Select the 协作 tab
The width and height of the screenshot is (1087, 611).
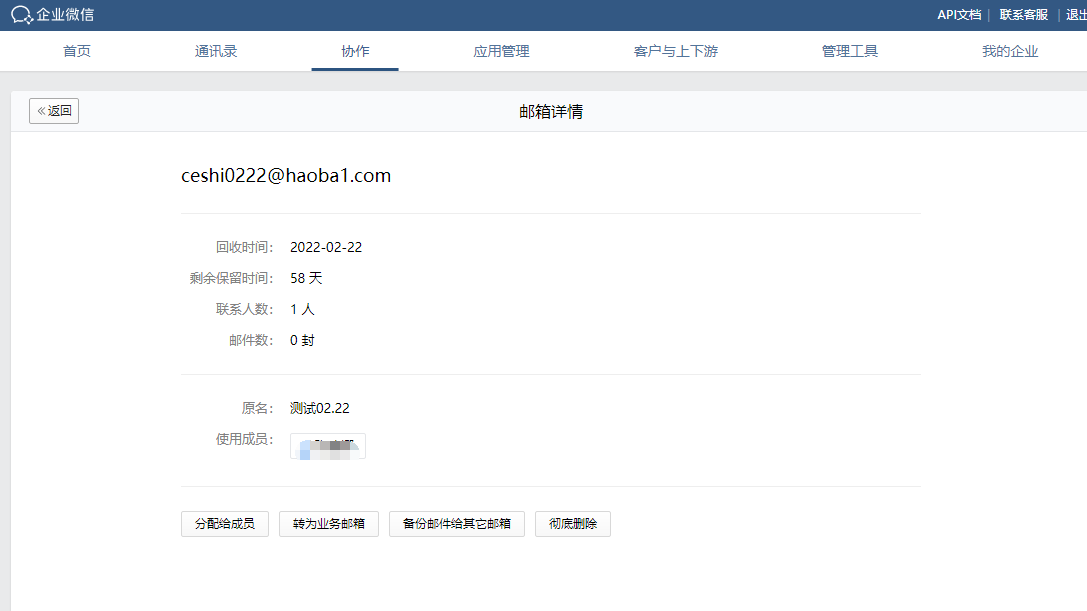(355, 51)
